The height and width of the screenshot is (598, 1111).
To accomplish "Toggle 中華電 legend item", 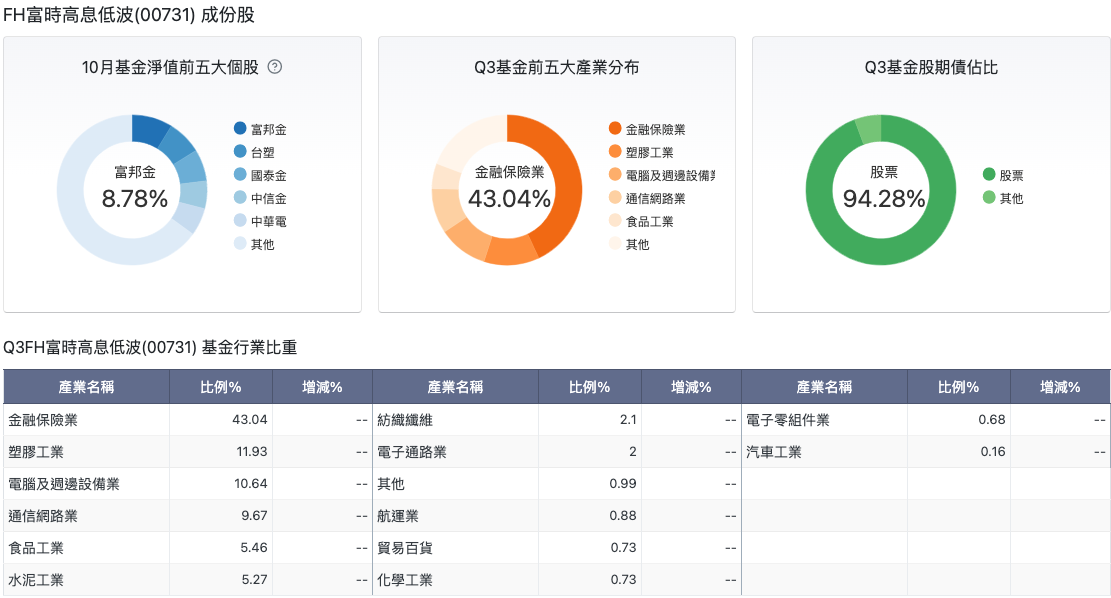I will tap(260, 221).
